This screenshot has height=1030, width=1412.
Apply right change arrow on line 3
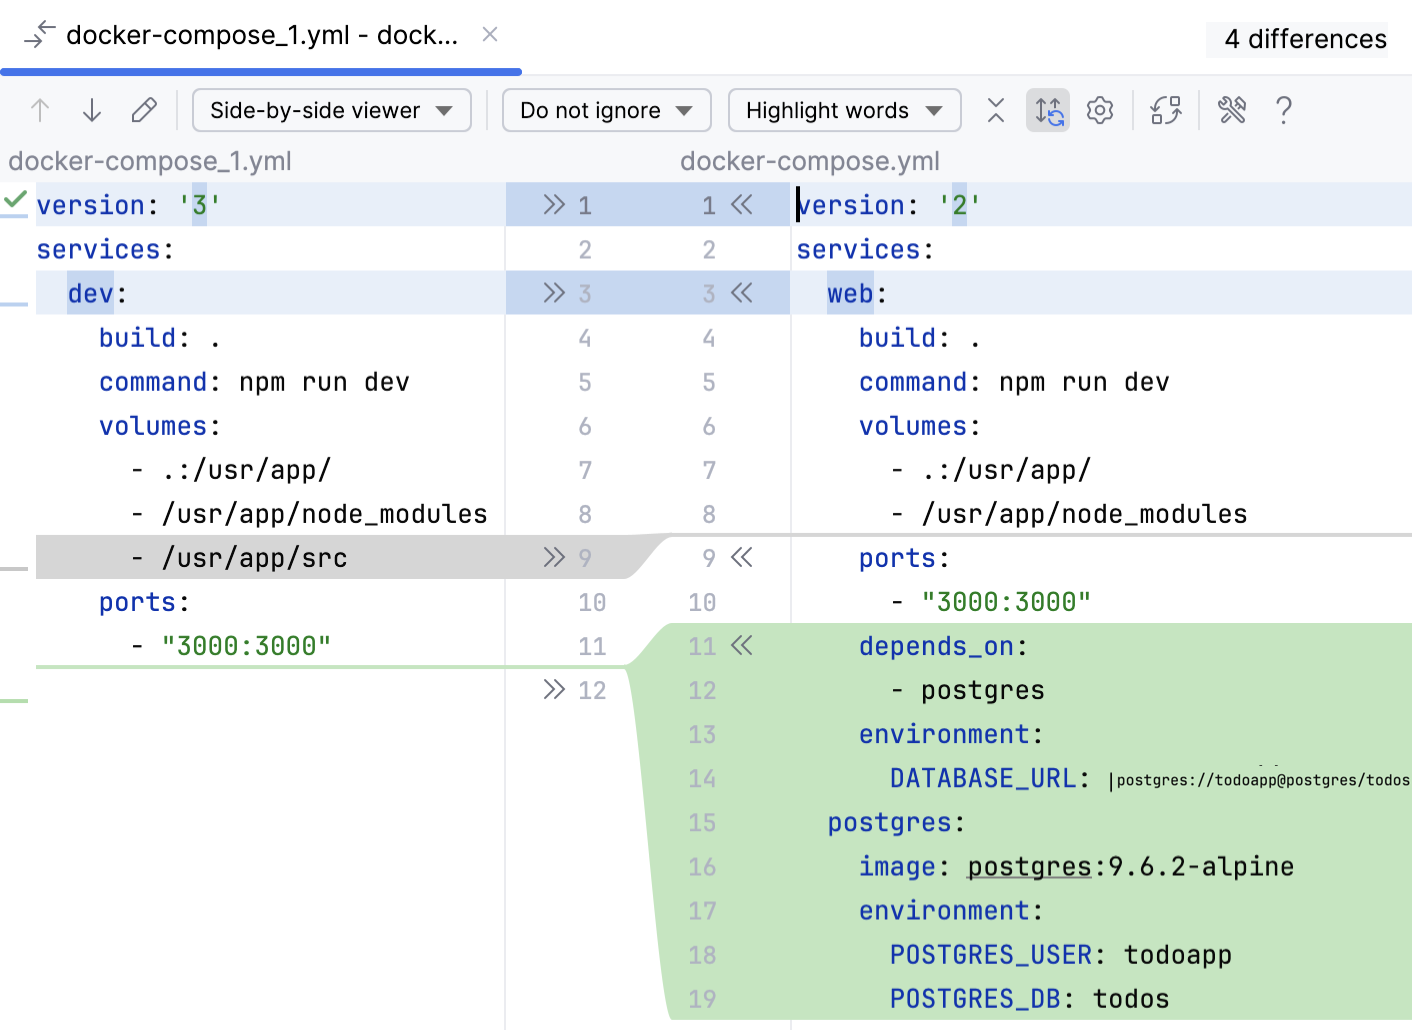(741, 293)
